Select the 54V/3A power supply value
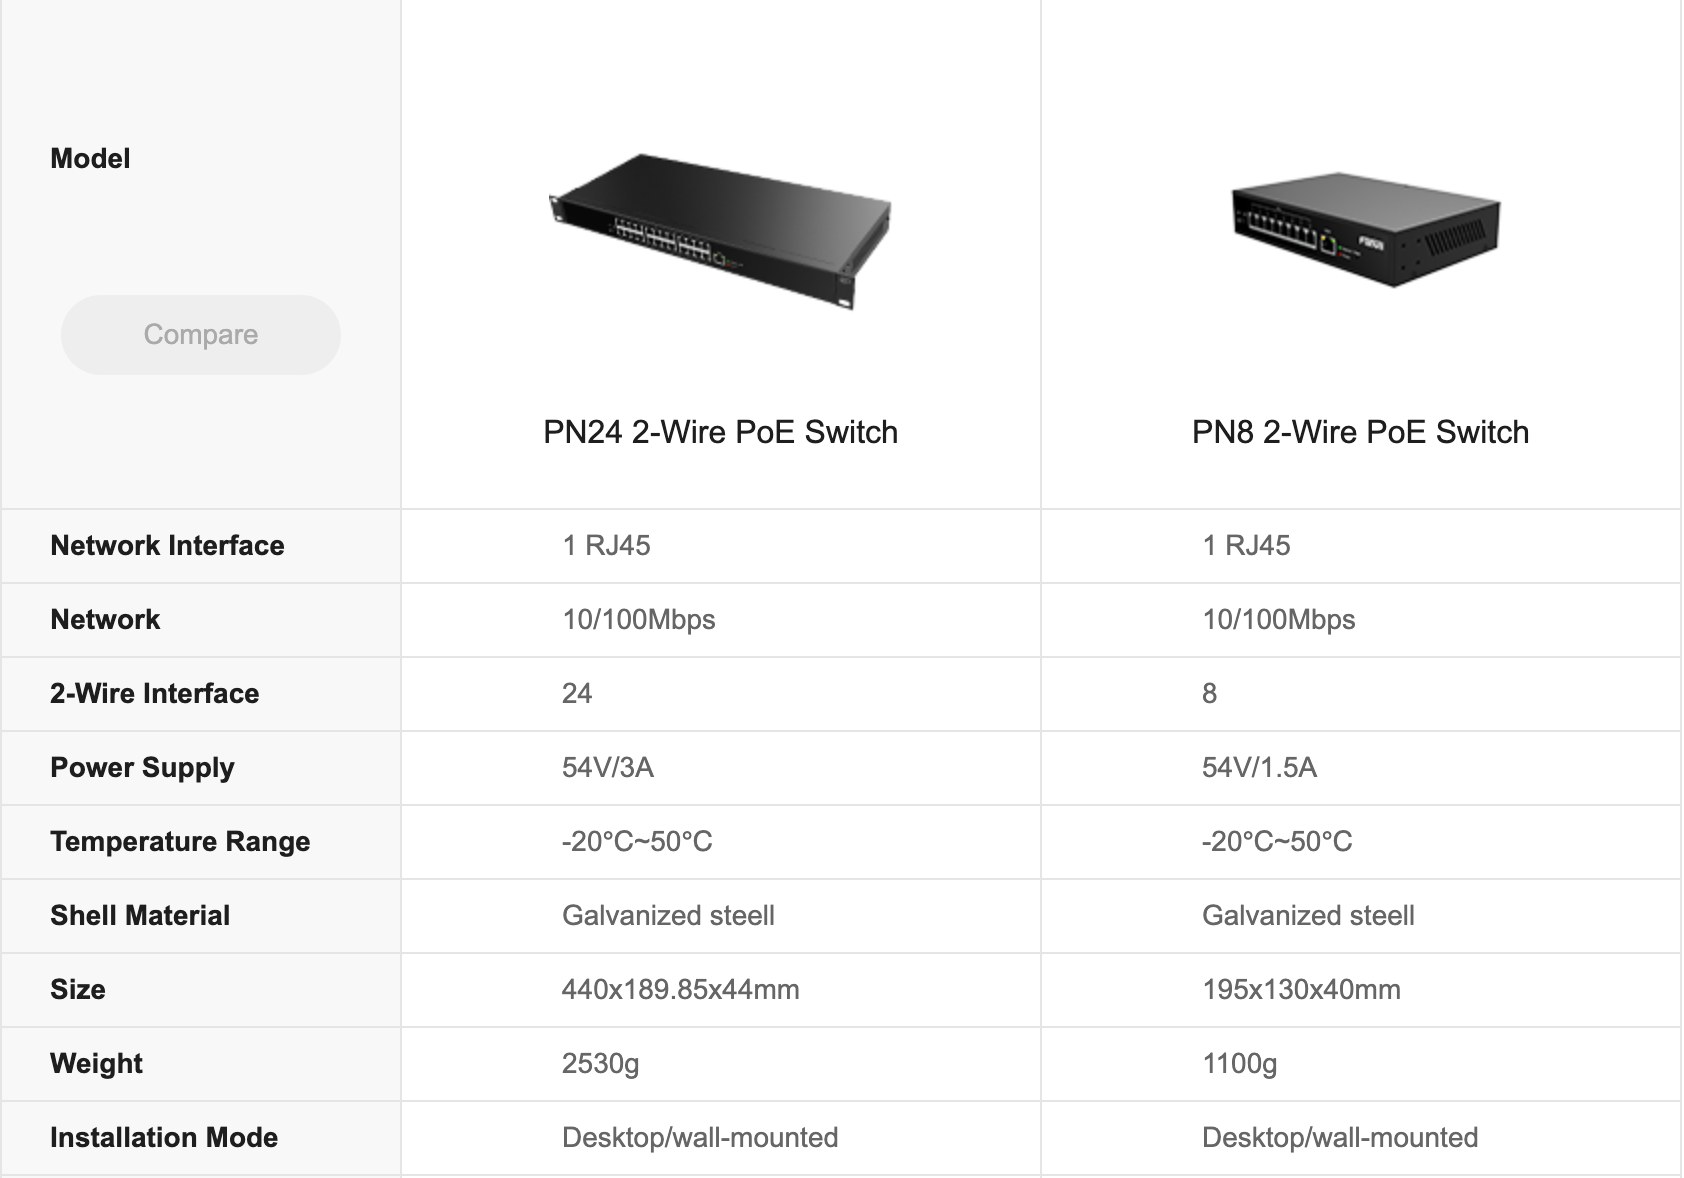This screenshot has width=1684, height=1178. tap(607, 767)
